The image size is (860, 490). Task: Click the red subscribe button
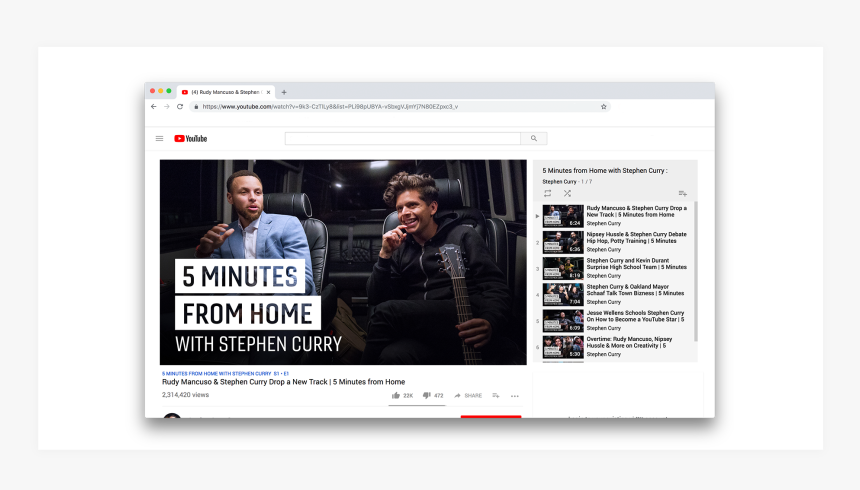tap(491, 416)
